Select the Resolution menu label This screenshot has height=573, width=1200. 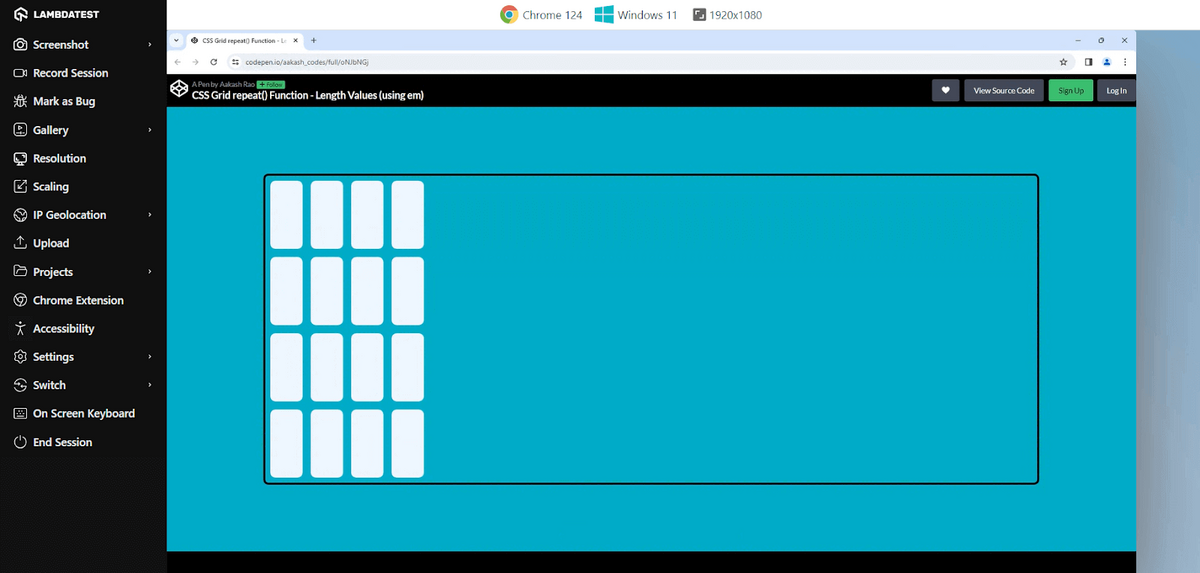click(x=59, y=158)
